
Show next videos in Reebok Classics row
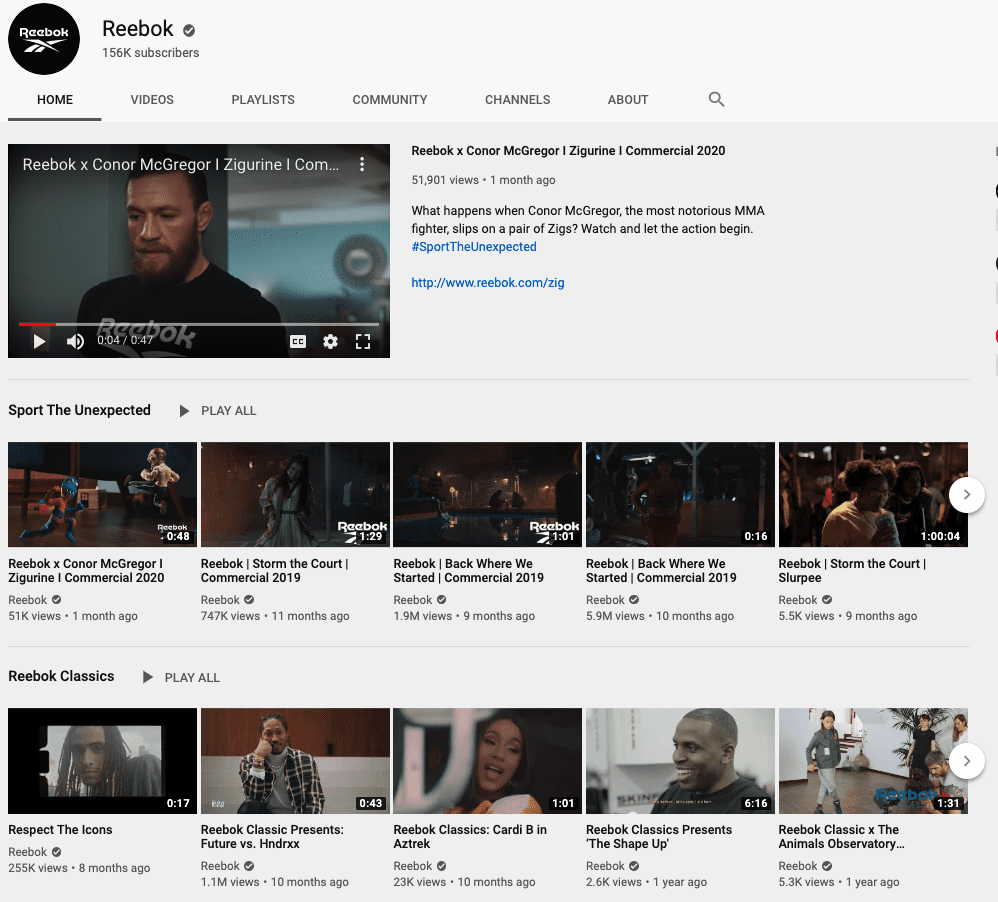[967, 761]
